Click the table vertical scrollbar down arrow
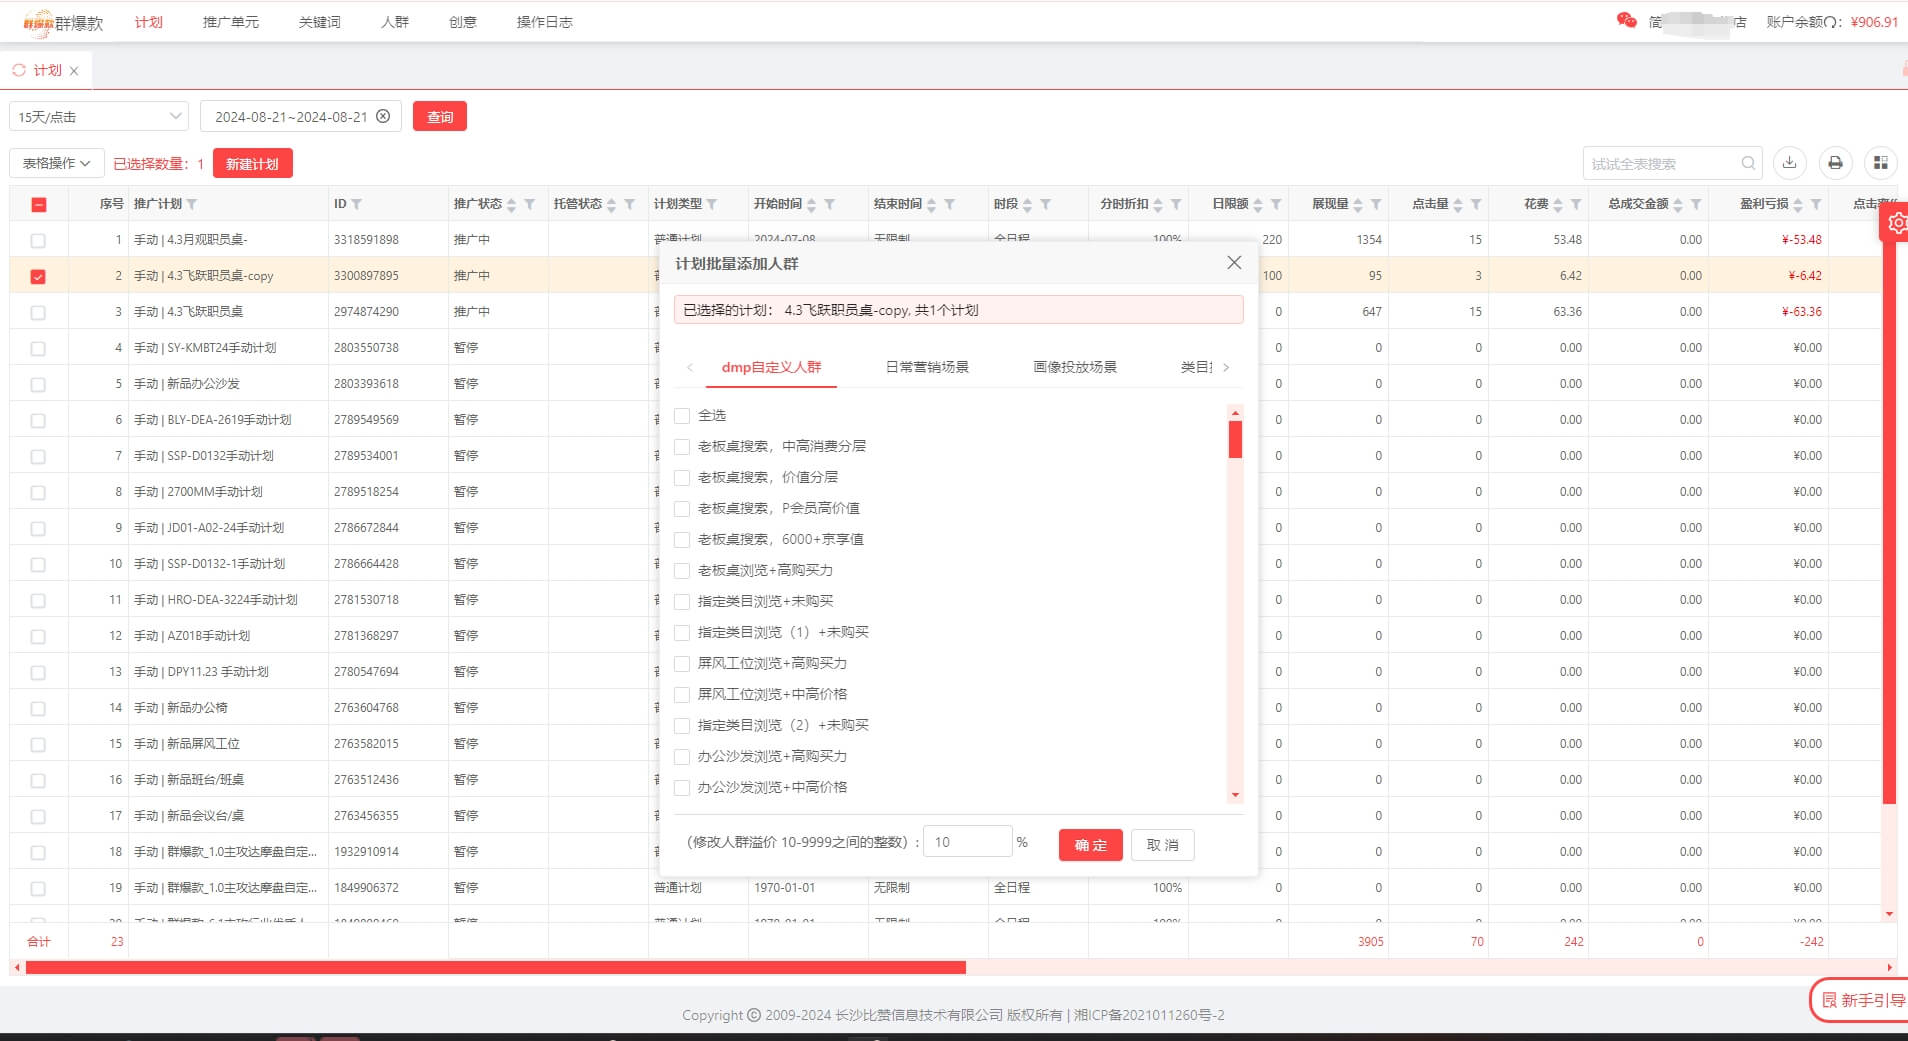Screen dimensions: 1908x1041 (x=1889, y=914)
